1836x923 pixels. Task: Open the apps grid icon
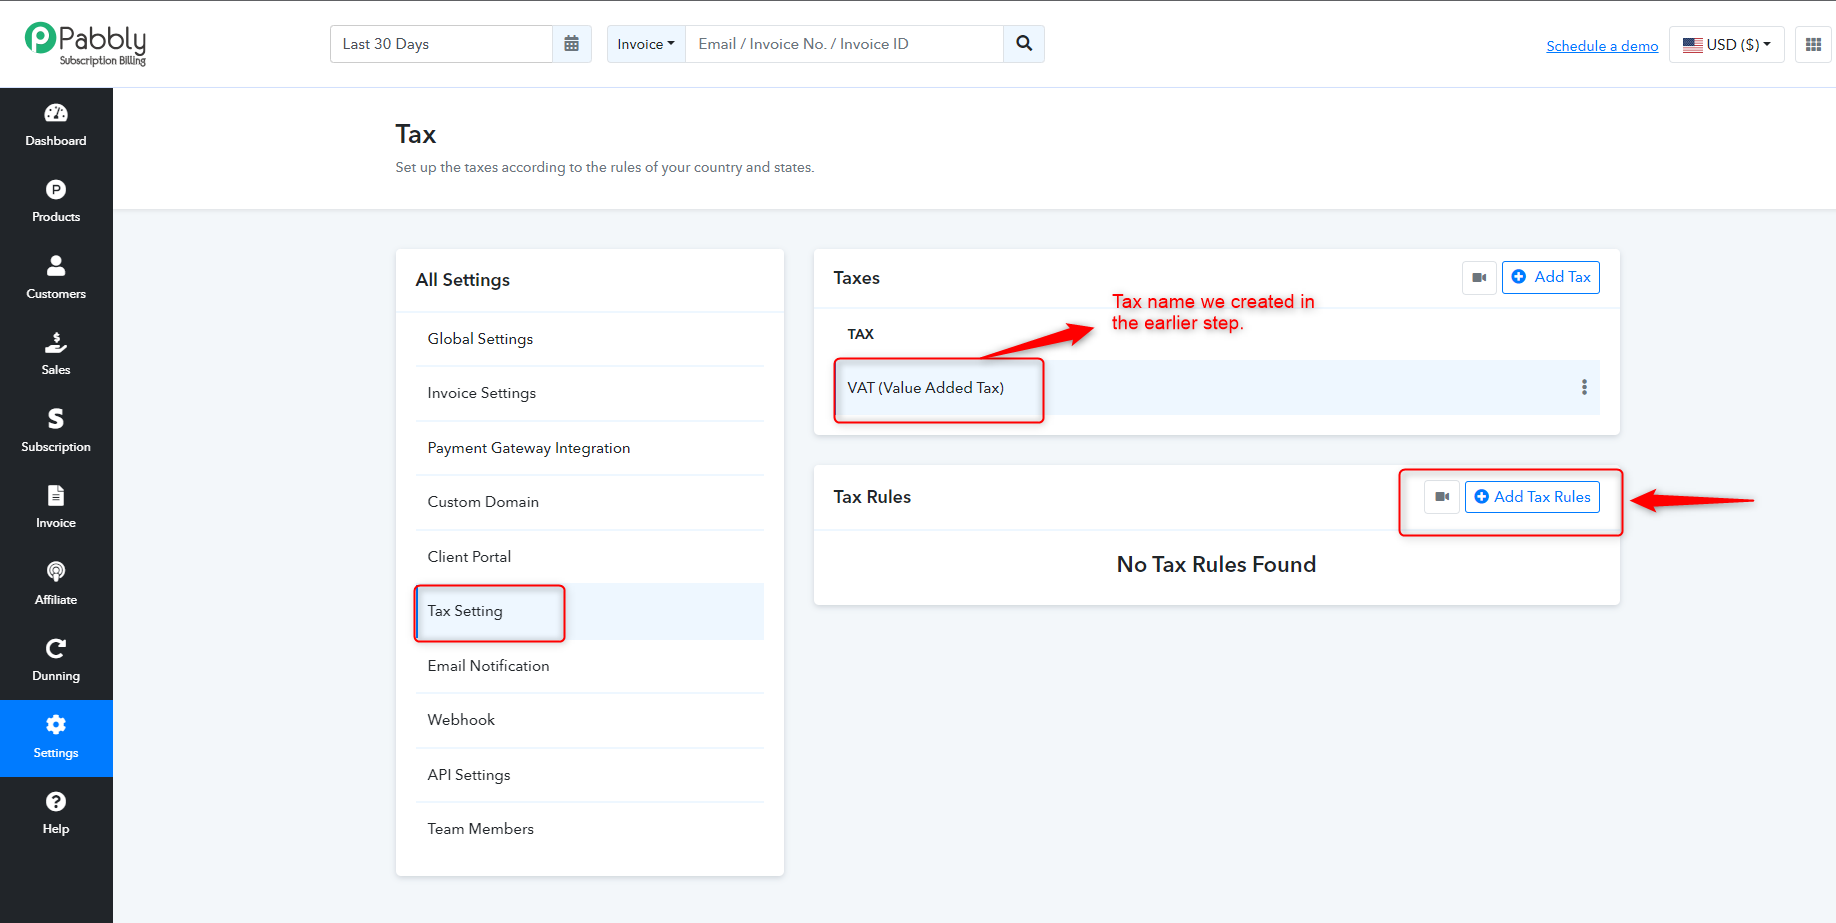(1813, 44)
